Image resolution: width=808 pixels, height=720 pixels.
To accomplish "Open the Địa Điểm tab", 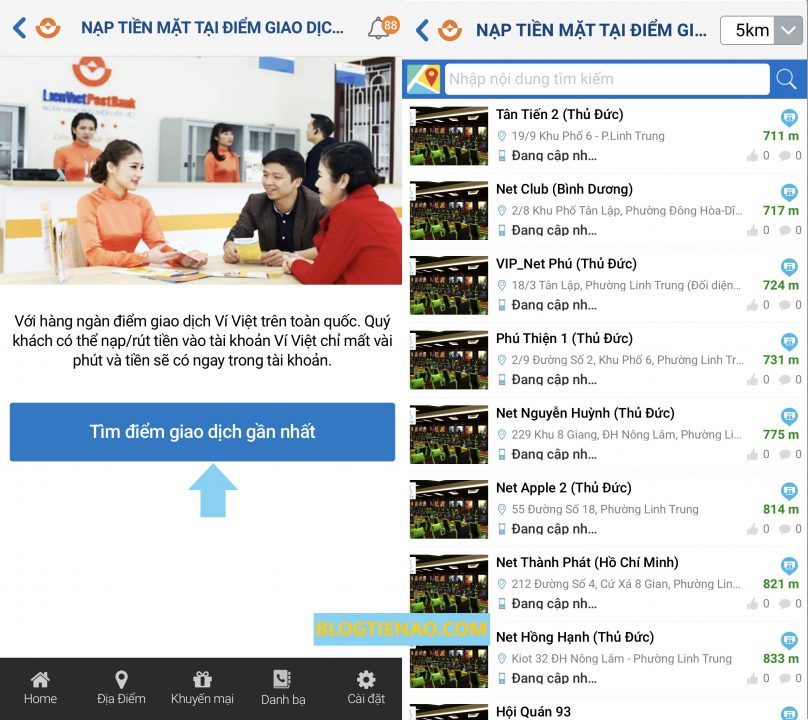I will (121, 688).
